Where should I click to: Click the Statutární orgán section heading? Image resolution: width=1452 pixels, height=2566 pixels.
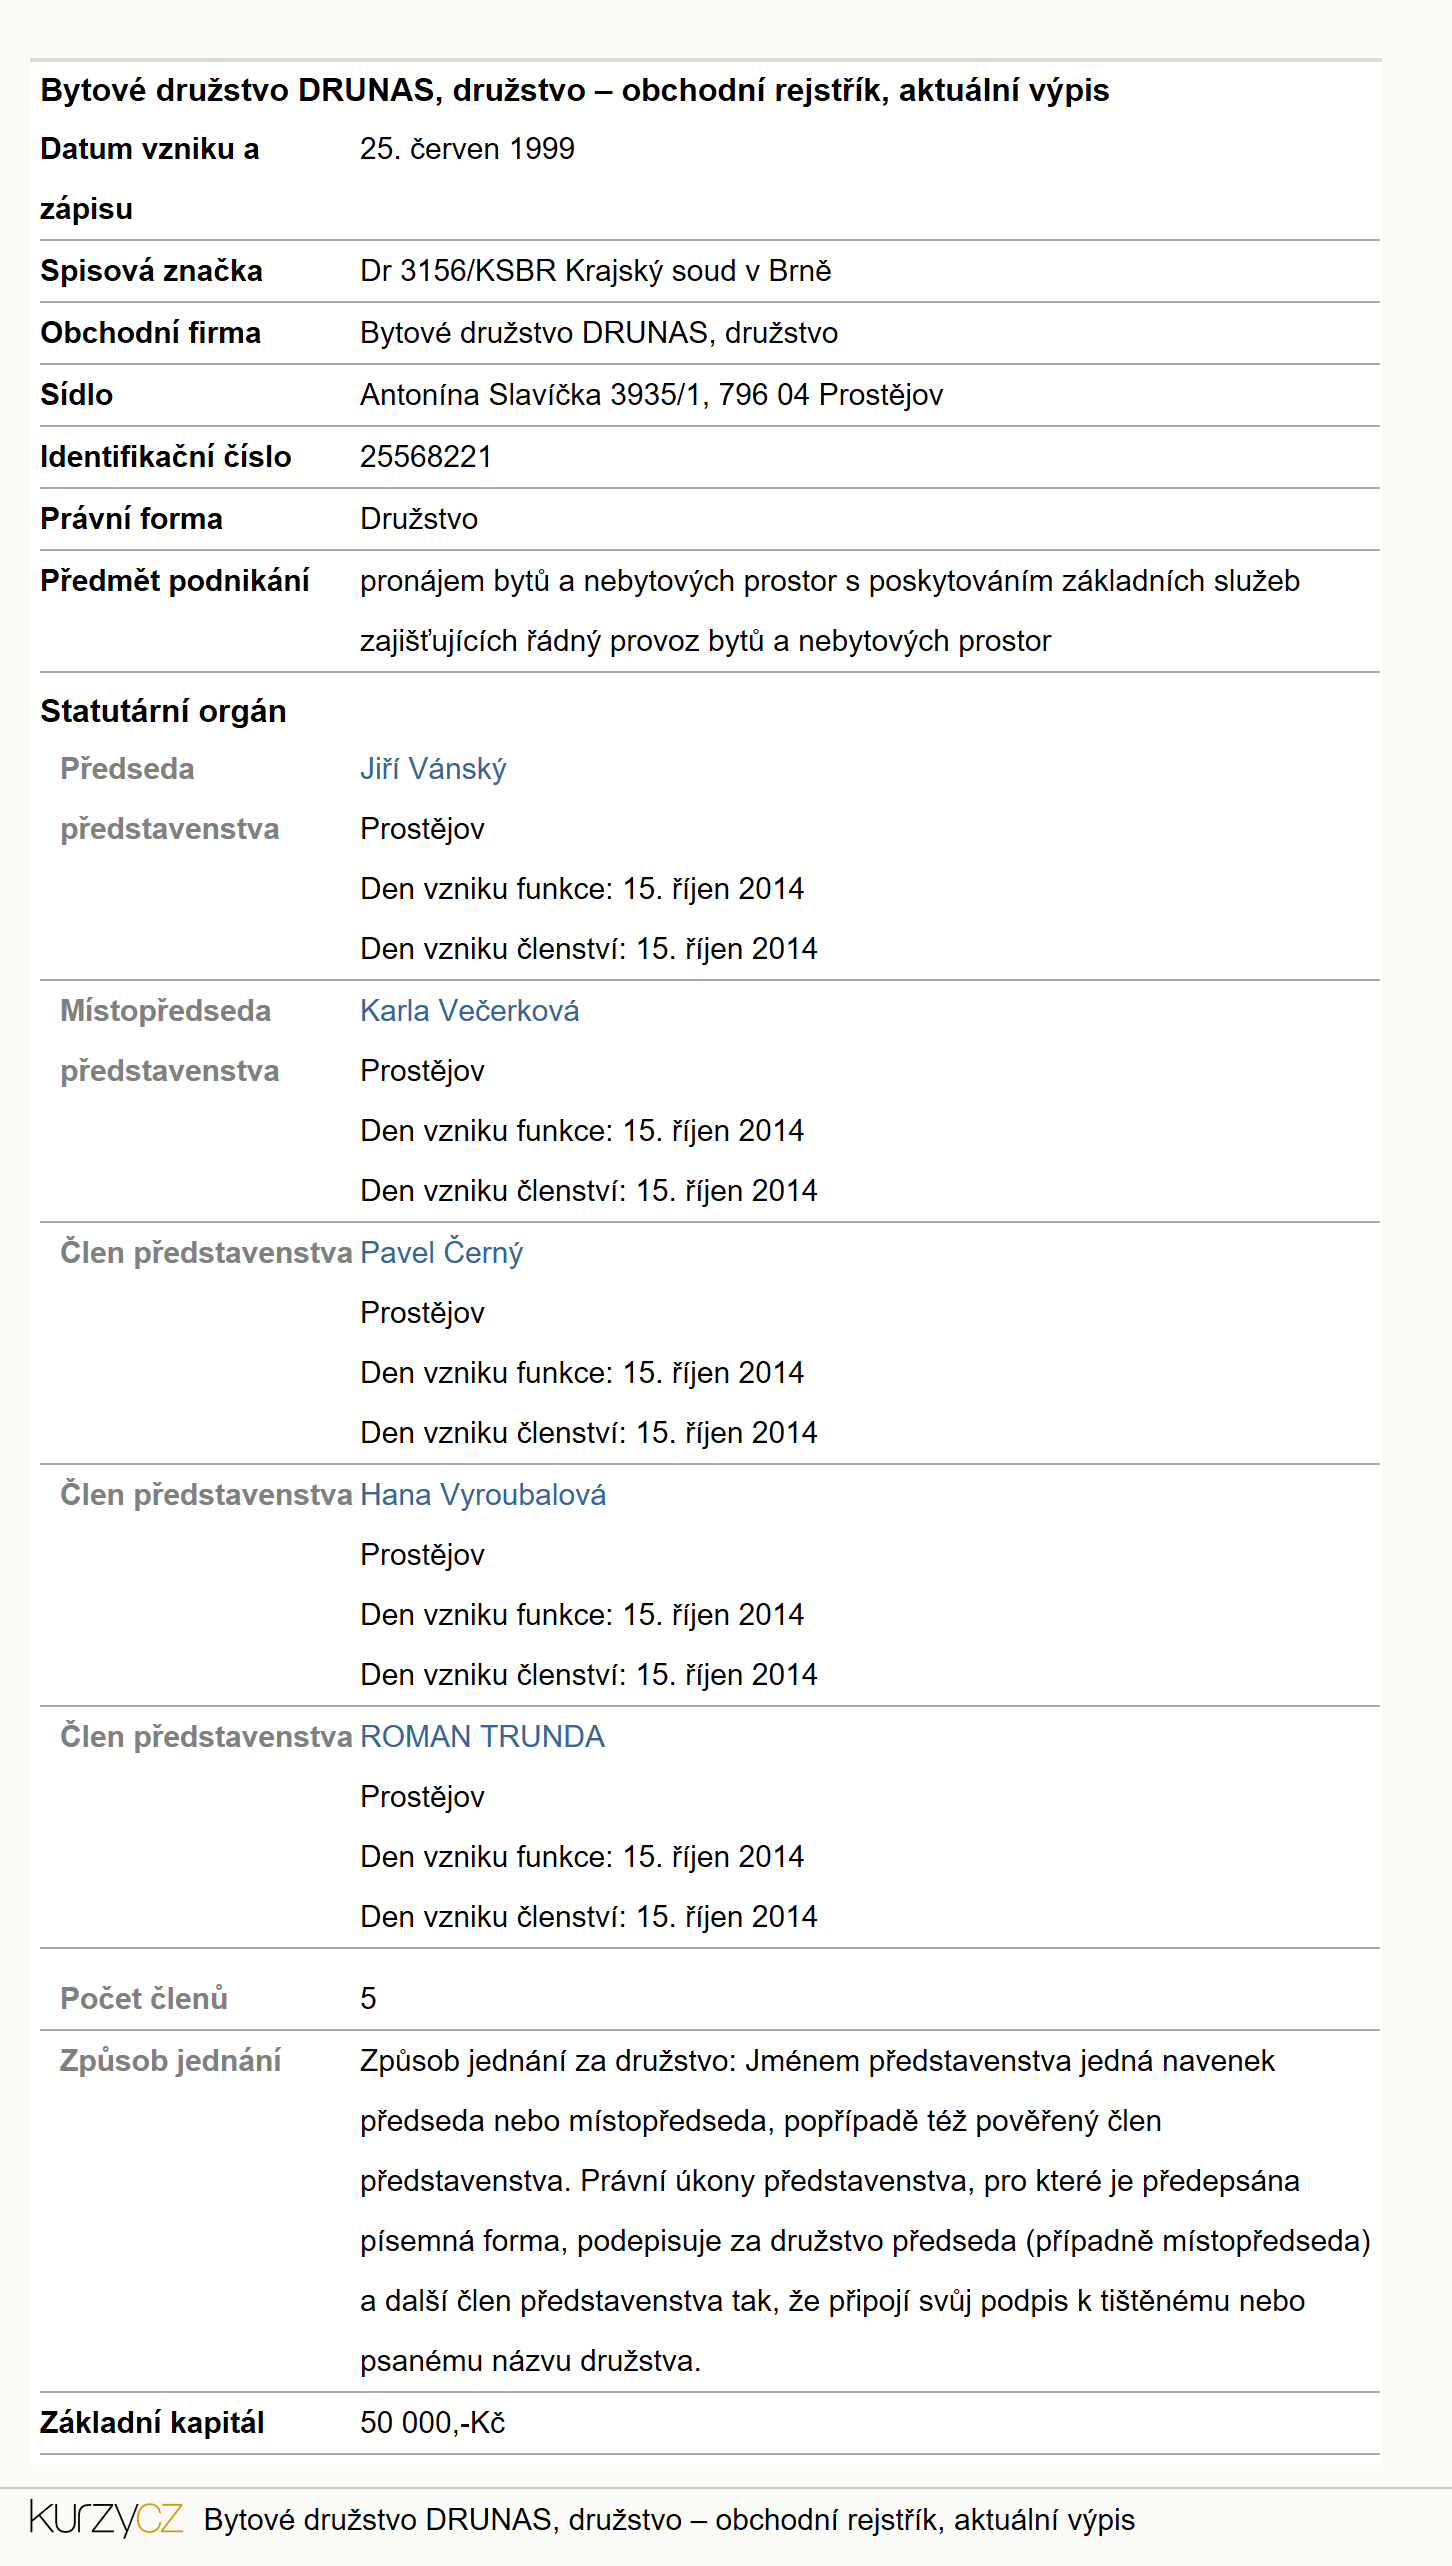[x=163, y=711]
